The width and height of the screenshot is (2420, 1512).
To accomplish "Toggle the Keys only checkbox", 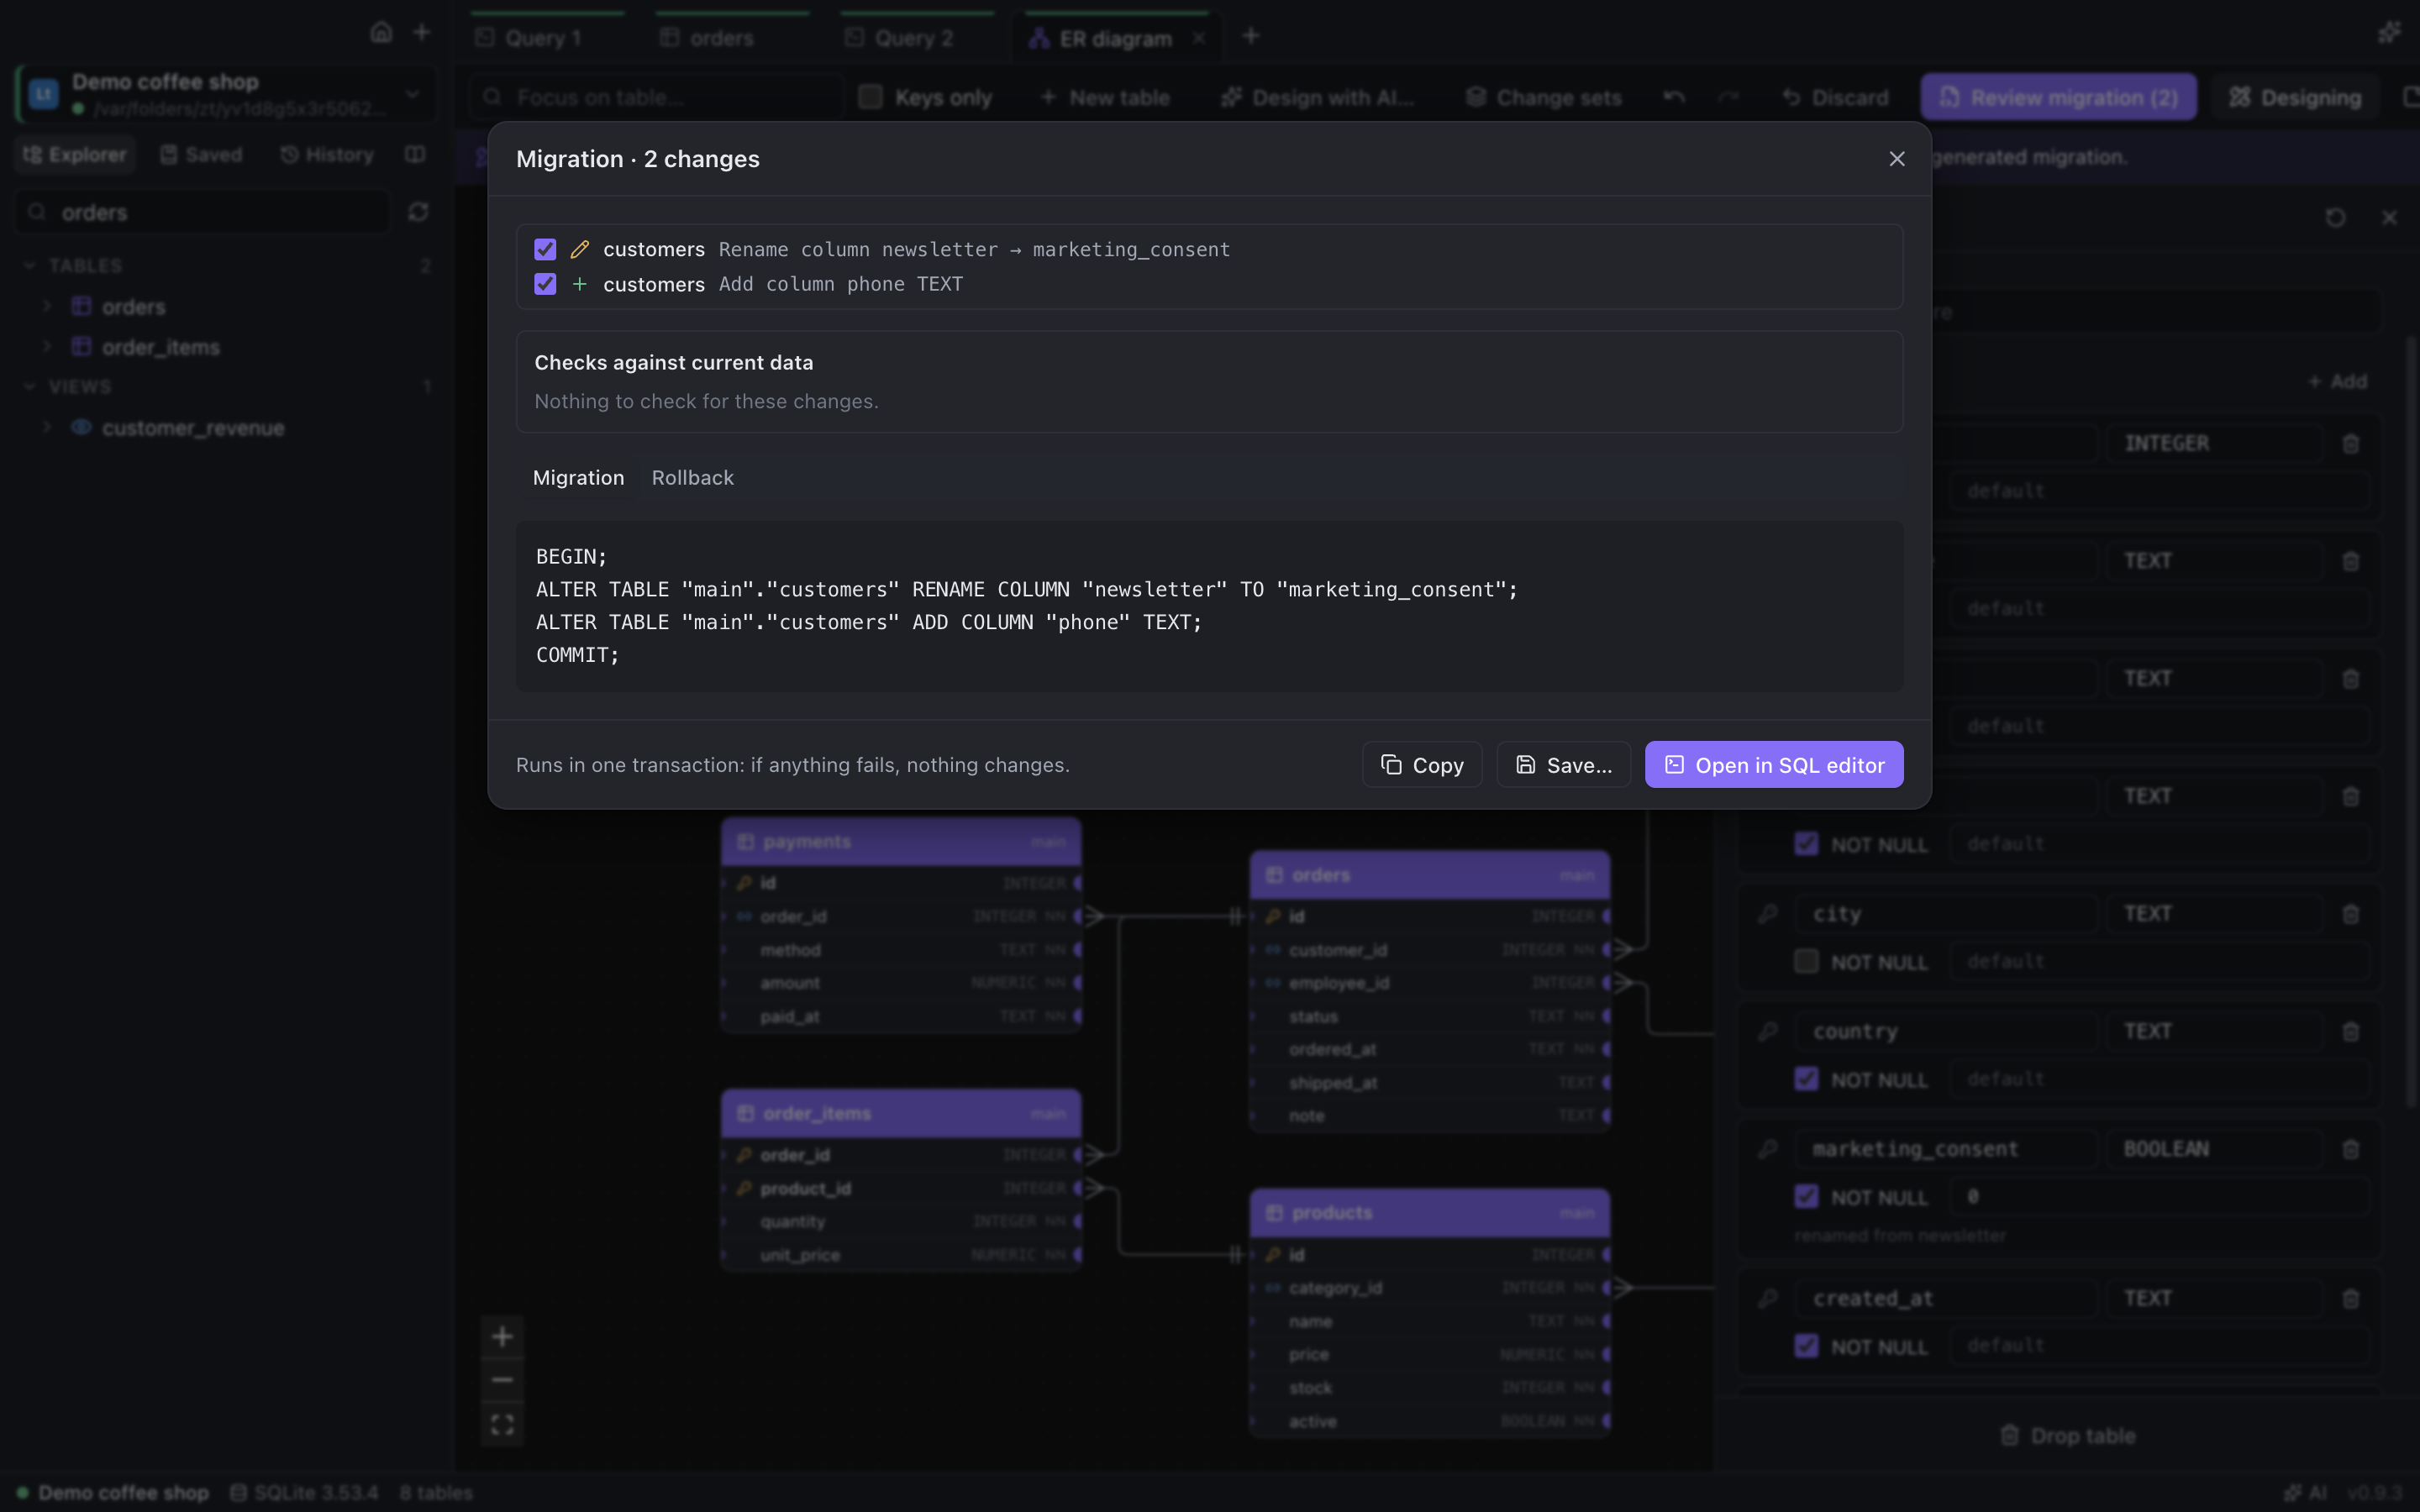I will [870, 97].
